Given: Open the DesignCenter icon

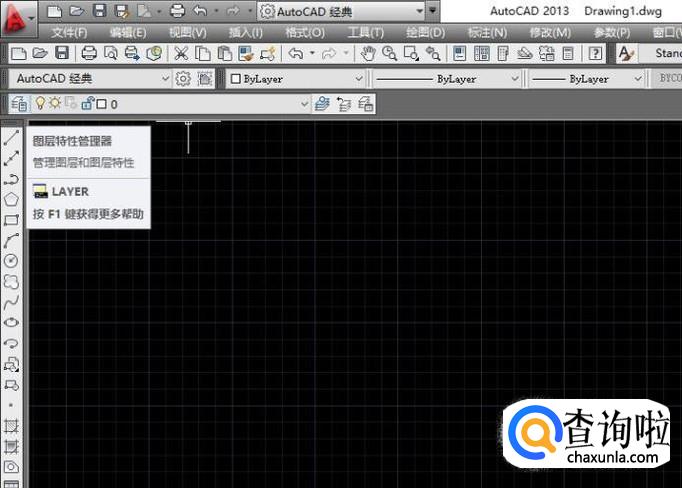Looking at the screenshot, I should click(x=481, y=54).
